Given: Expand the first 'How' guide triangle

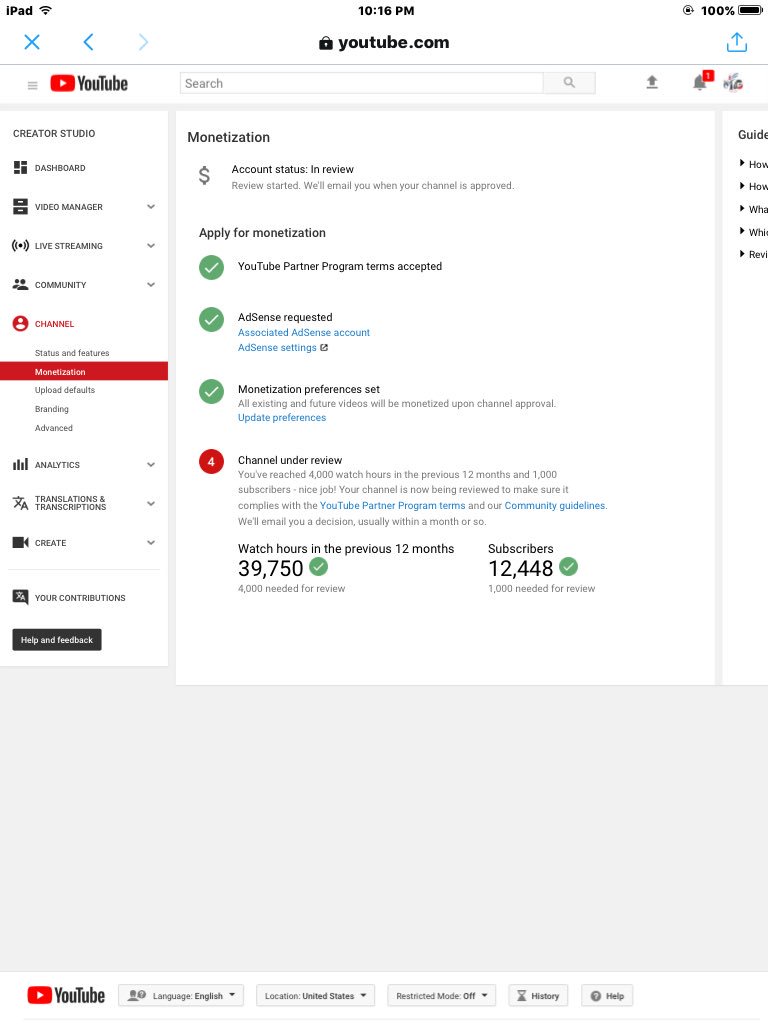Looking at the screenshot, I should (742, 163).
